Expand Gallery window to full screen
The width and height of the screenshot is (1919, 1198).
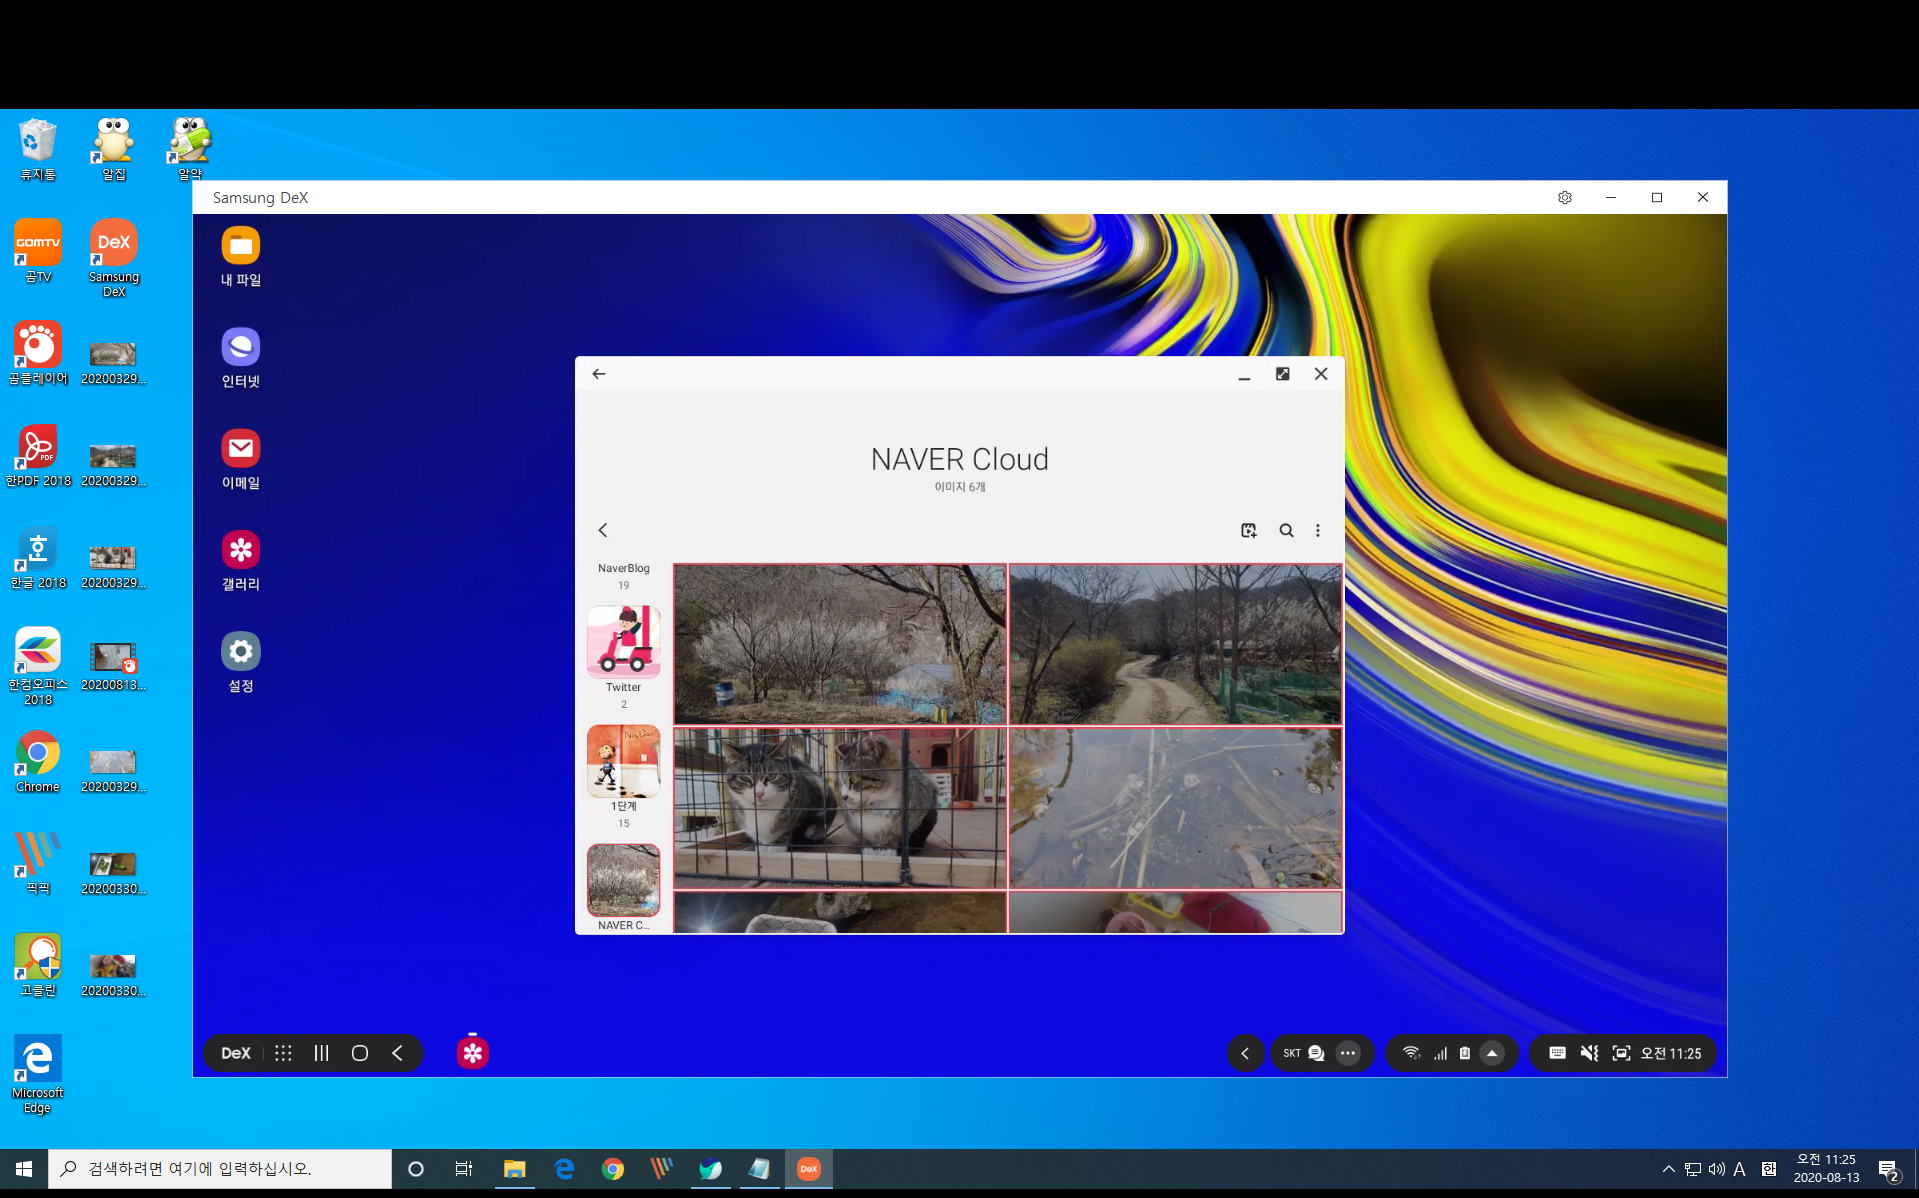click(x=1282, y=373)
